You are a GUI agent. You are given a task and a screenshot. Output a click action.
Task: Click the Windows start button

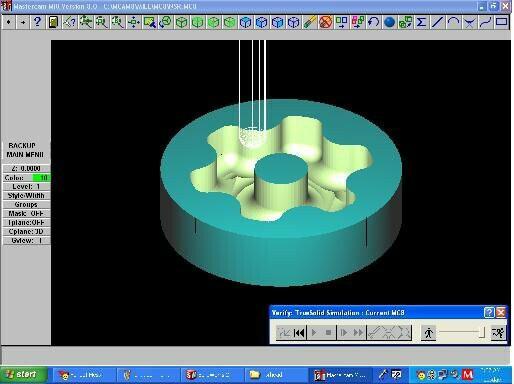coord(23,375)
